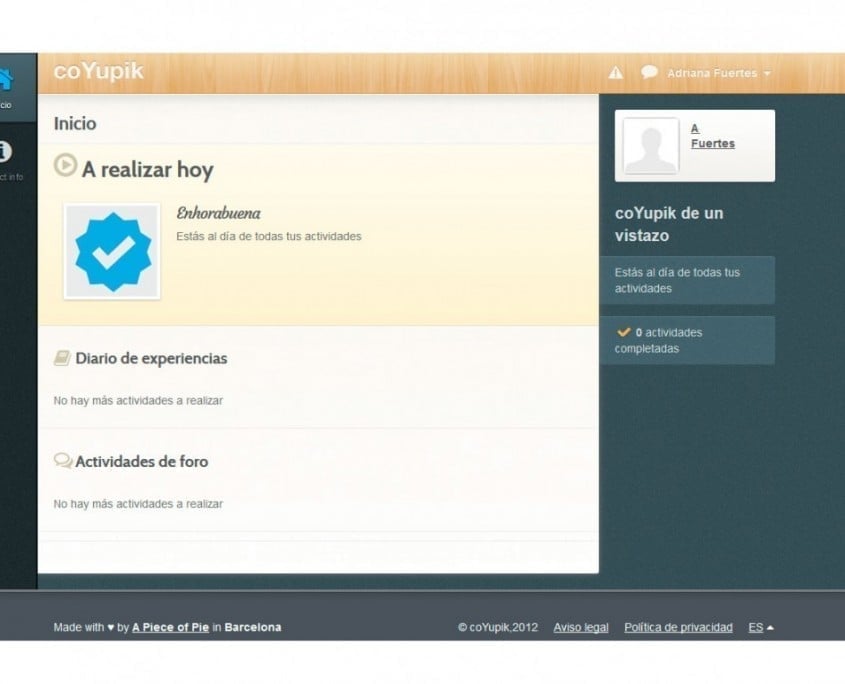Open the messages speech bubble icon
The height and width of the screenshot is (684, 845).
point(649,72)
